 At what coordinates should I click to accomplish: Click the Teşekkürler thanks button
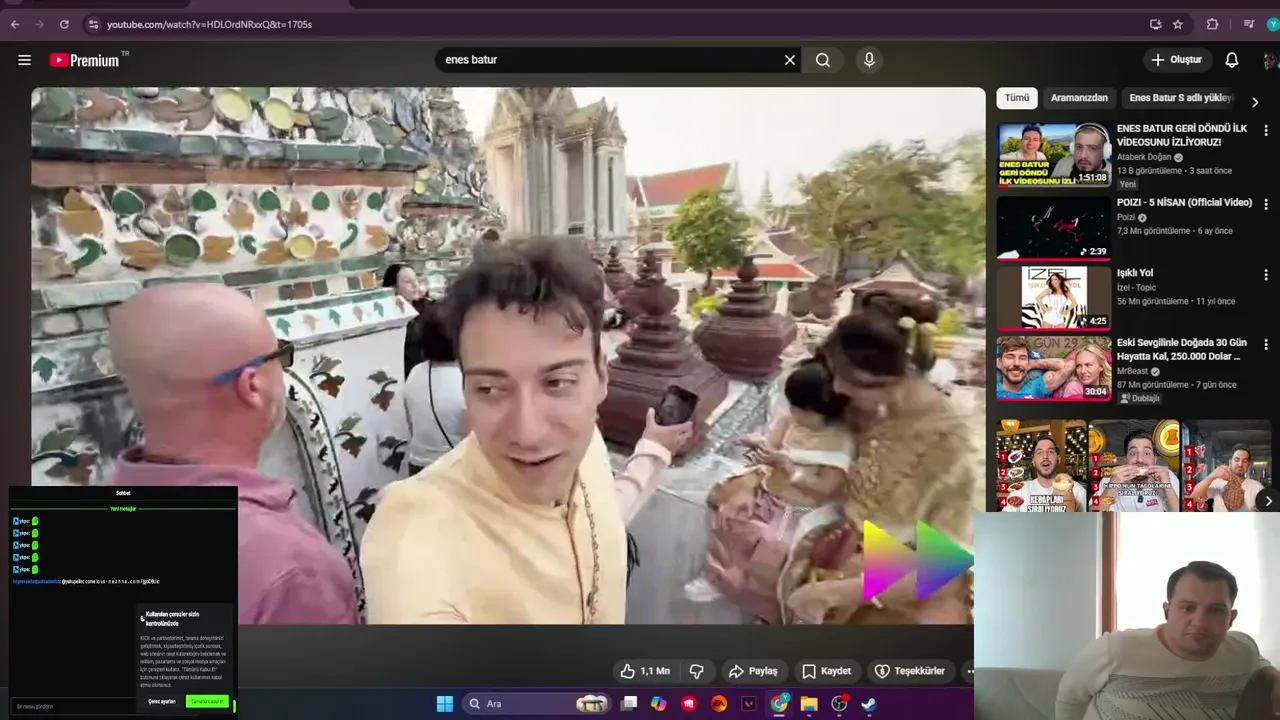909,671
